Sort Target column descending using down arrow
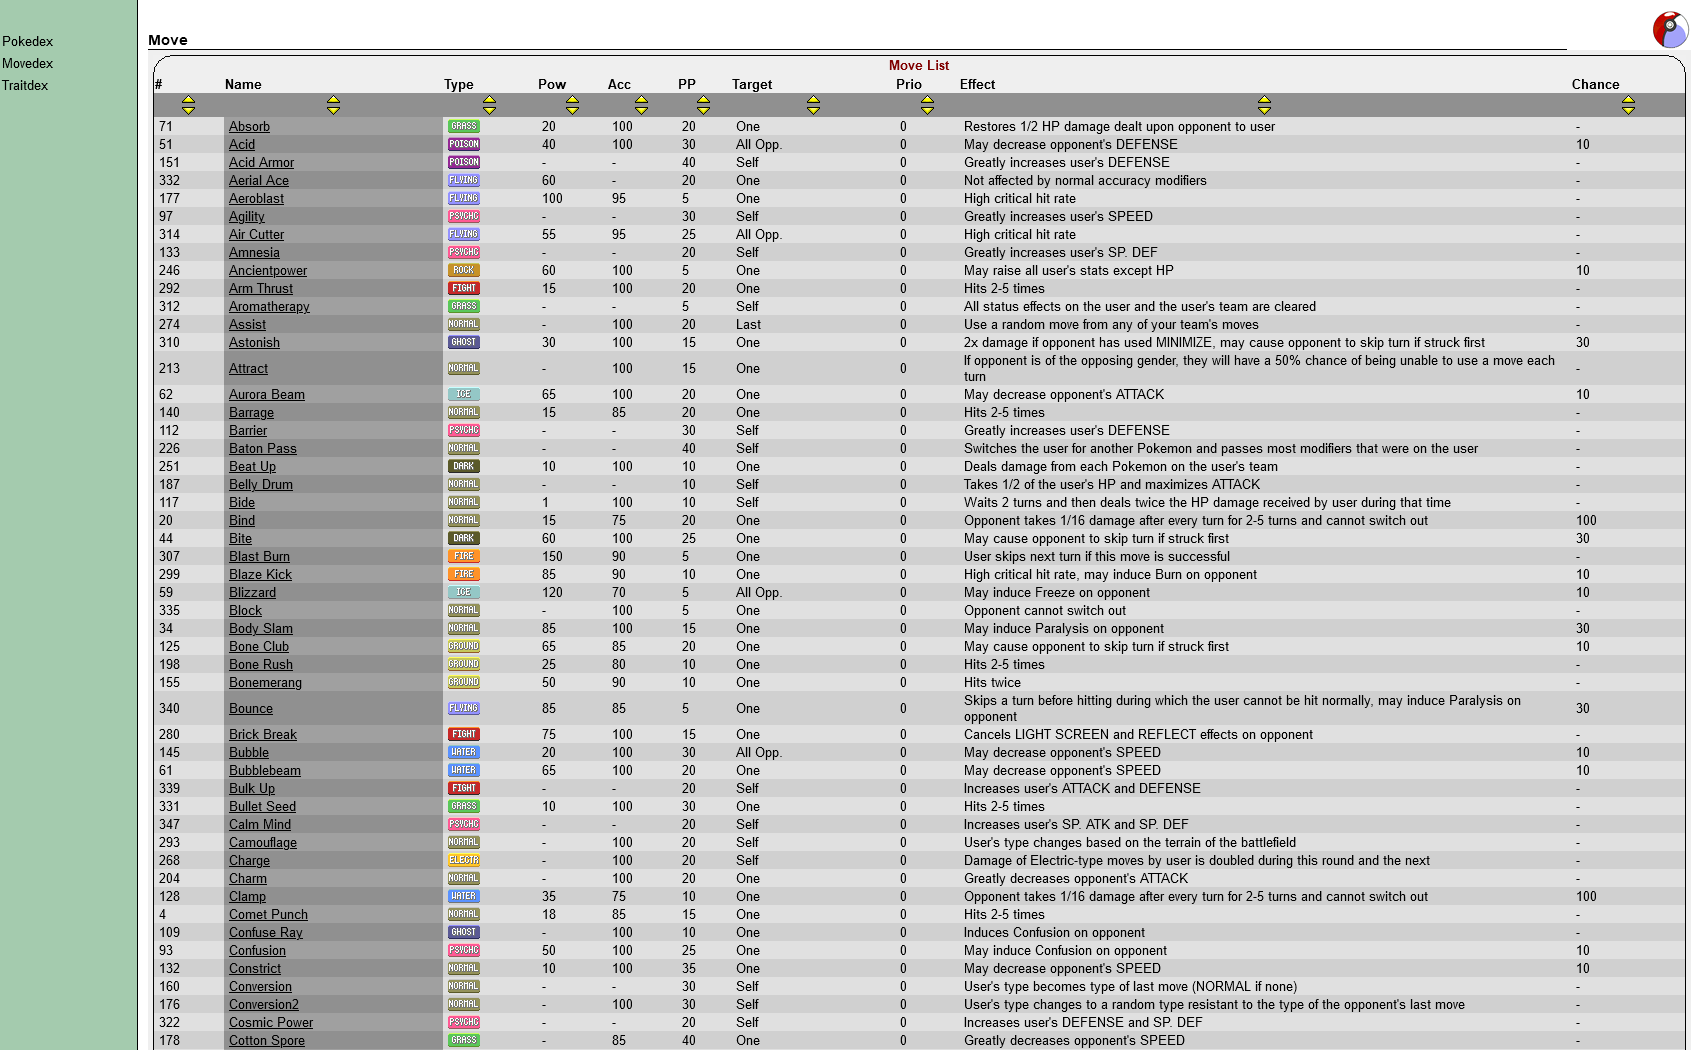This screenshot has width=1700, height=1050. 813,110
